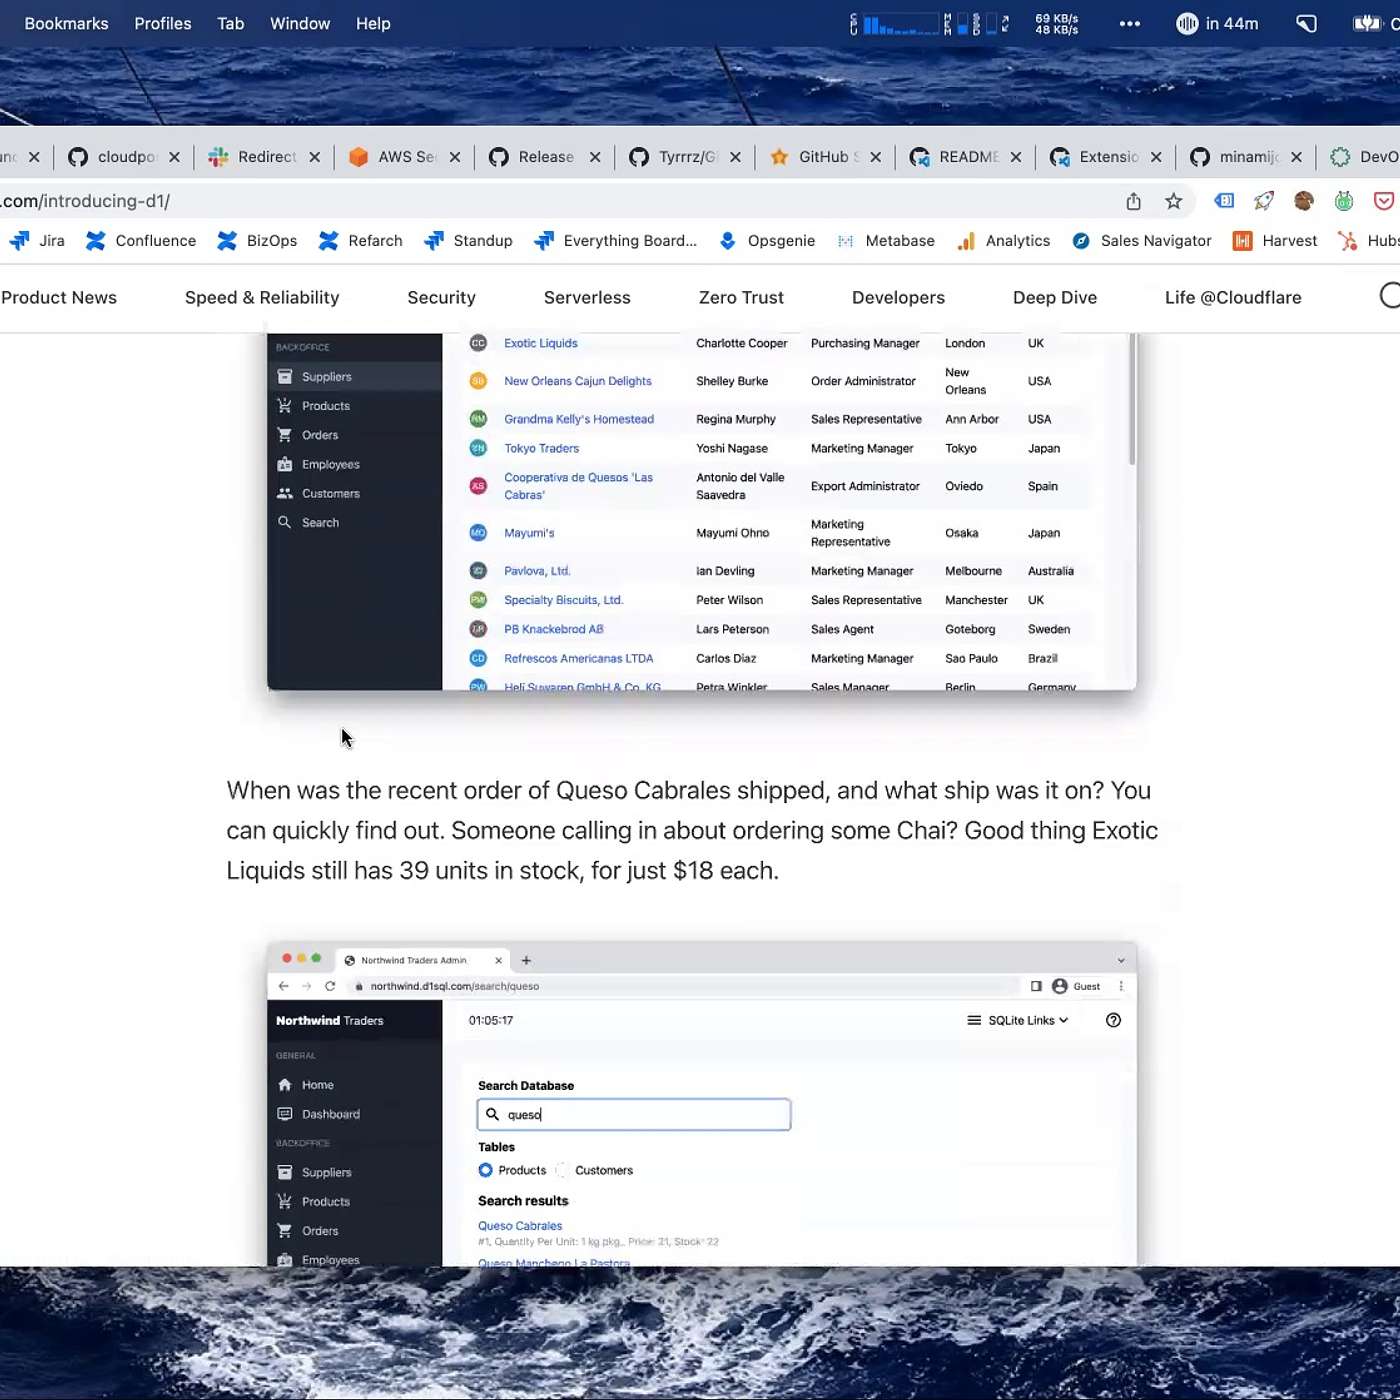
Task: Open the rocket extension icon
Action: click(x=1264, y=201)
